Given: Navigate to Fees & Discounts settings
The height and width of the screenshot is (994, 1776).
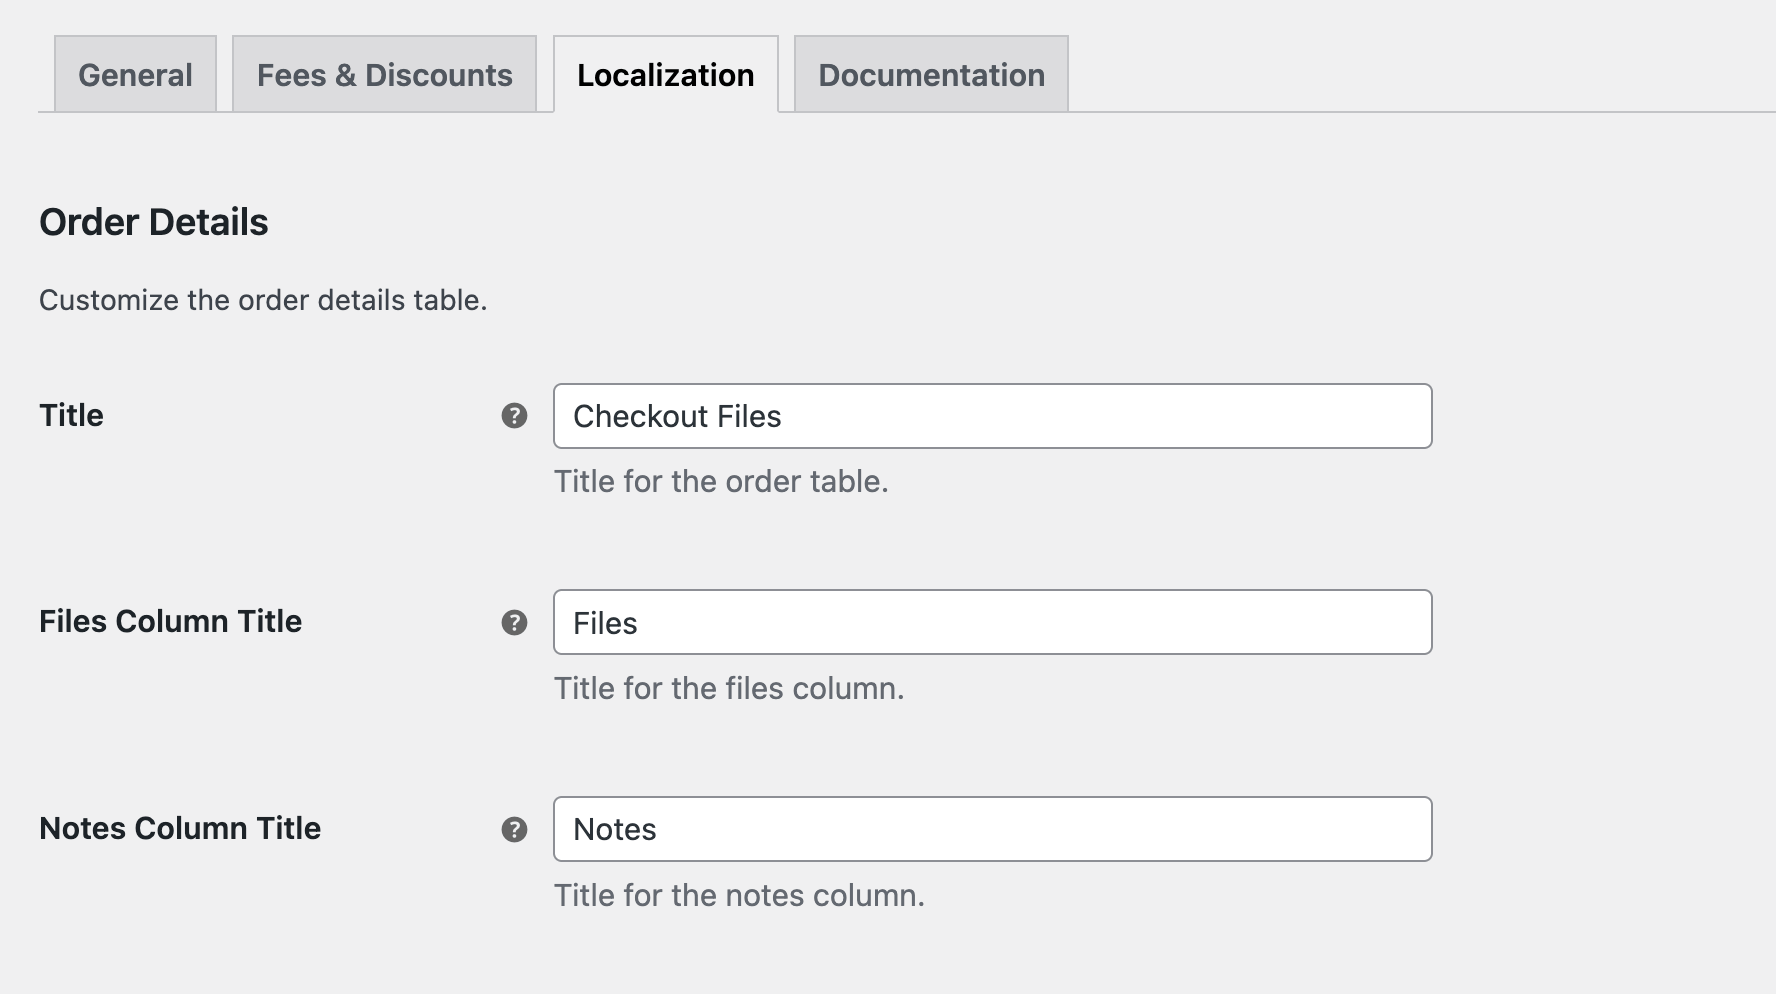Looking at the screenshot, I should (384, 74).
